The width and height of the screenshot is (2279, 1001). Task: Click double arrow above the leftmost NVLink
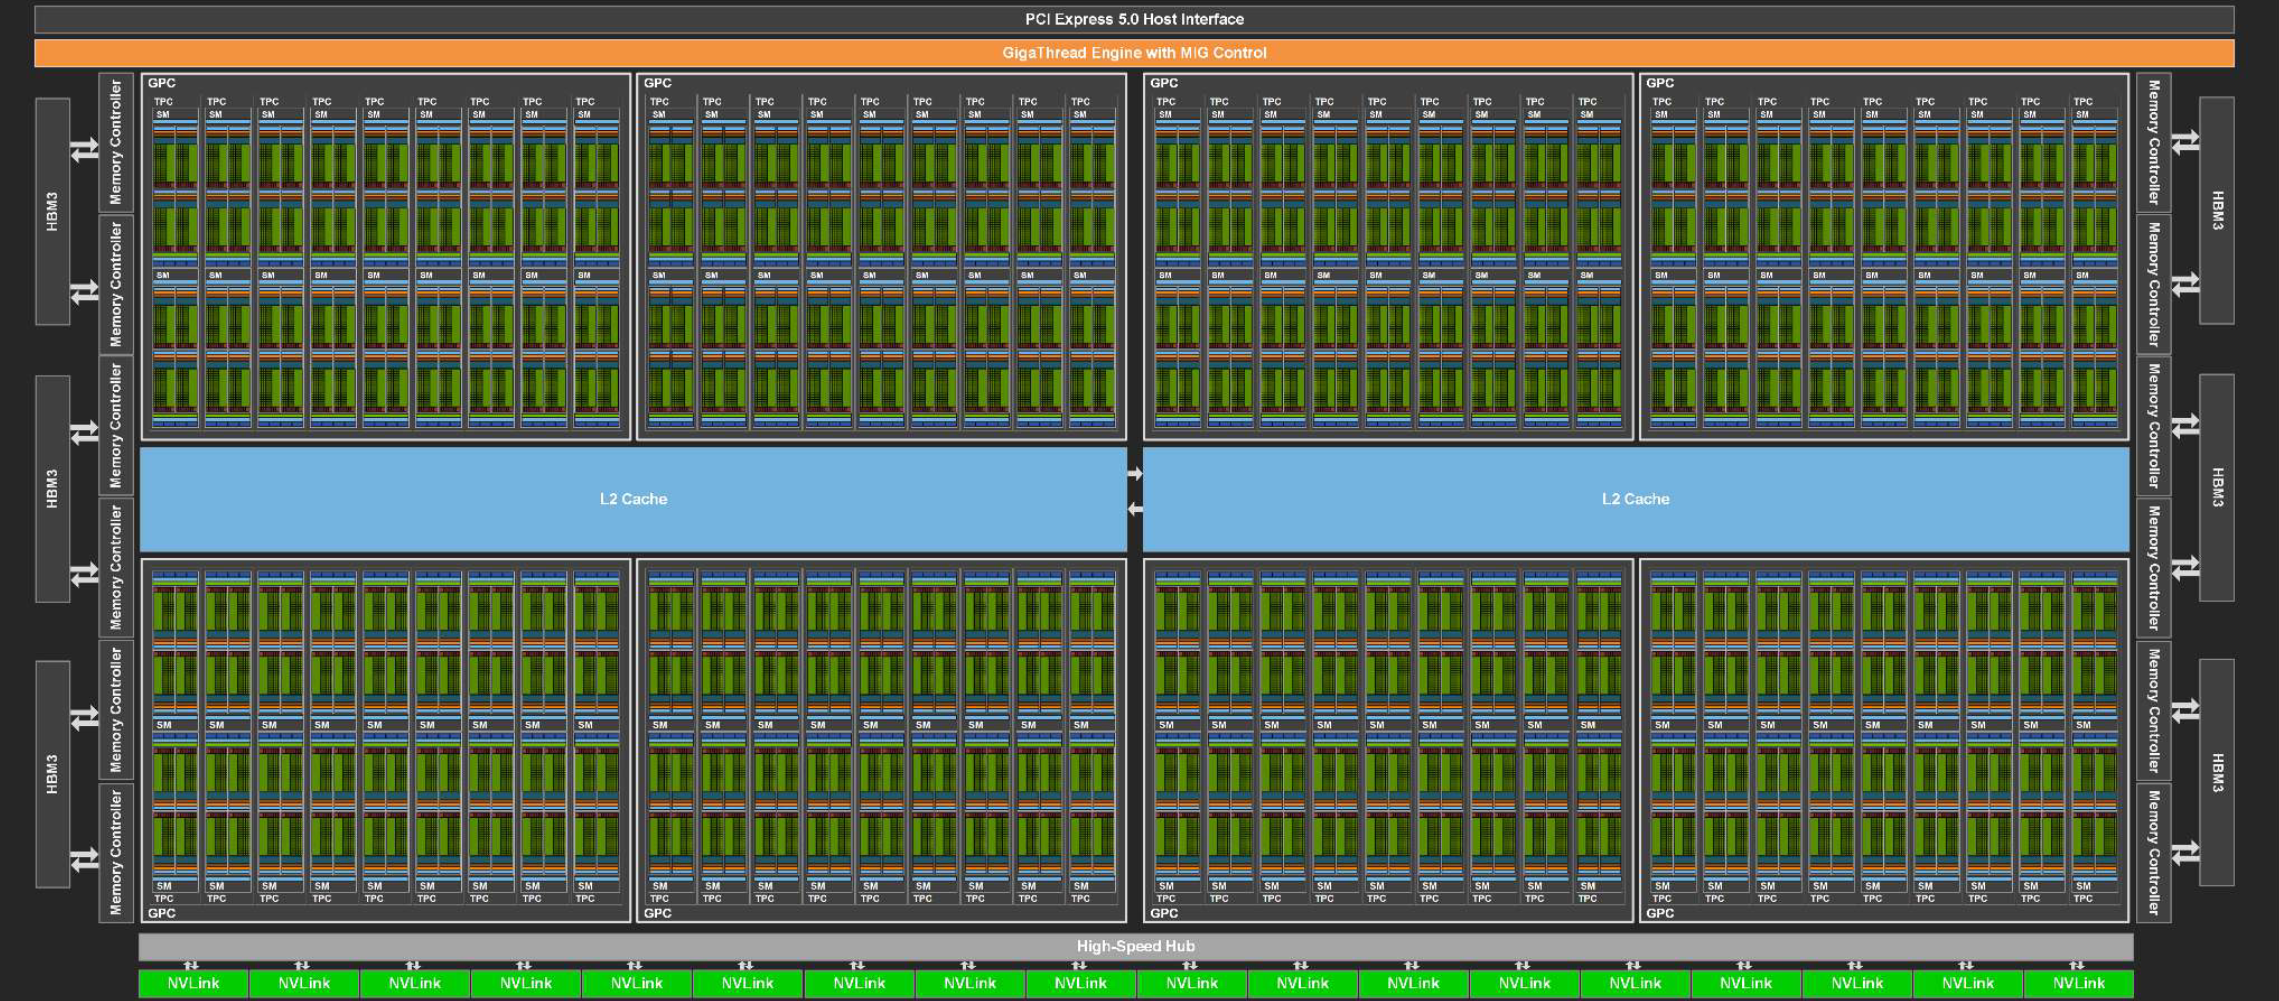tap(192, 965)
